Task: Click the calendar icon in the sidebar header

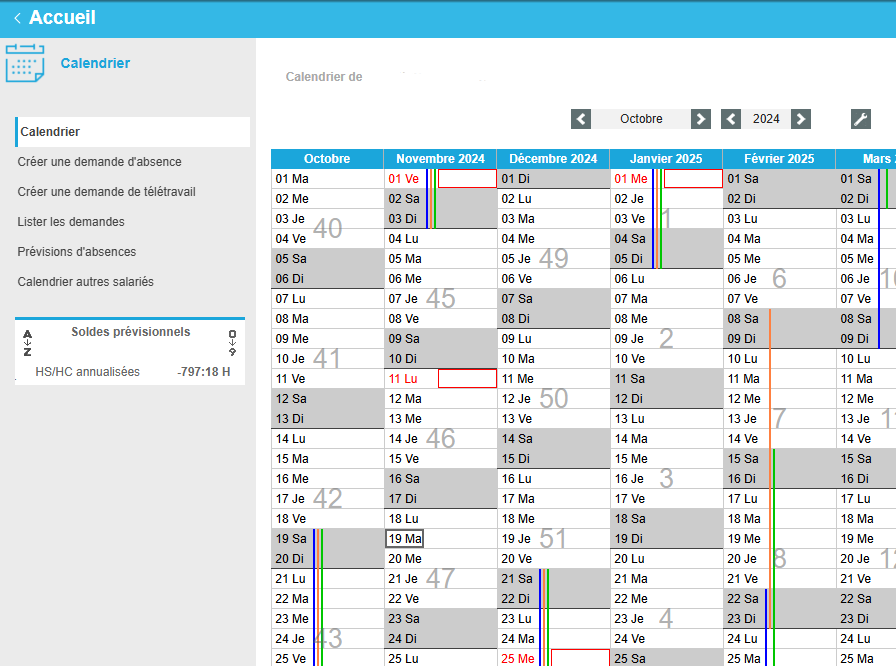Action: pos(25,63)
